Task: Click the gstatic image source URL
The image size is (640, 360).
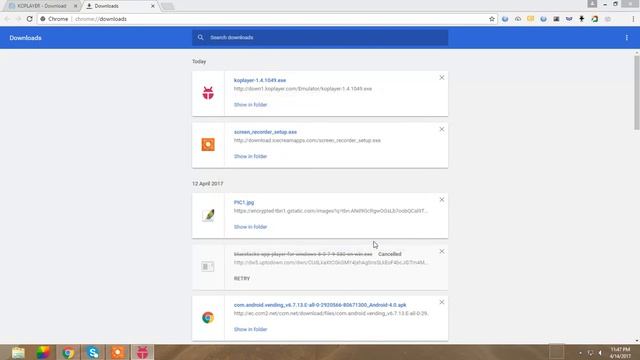Action: (331, 211)
